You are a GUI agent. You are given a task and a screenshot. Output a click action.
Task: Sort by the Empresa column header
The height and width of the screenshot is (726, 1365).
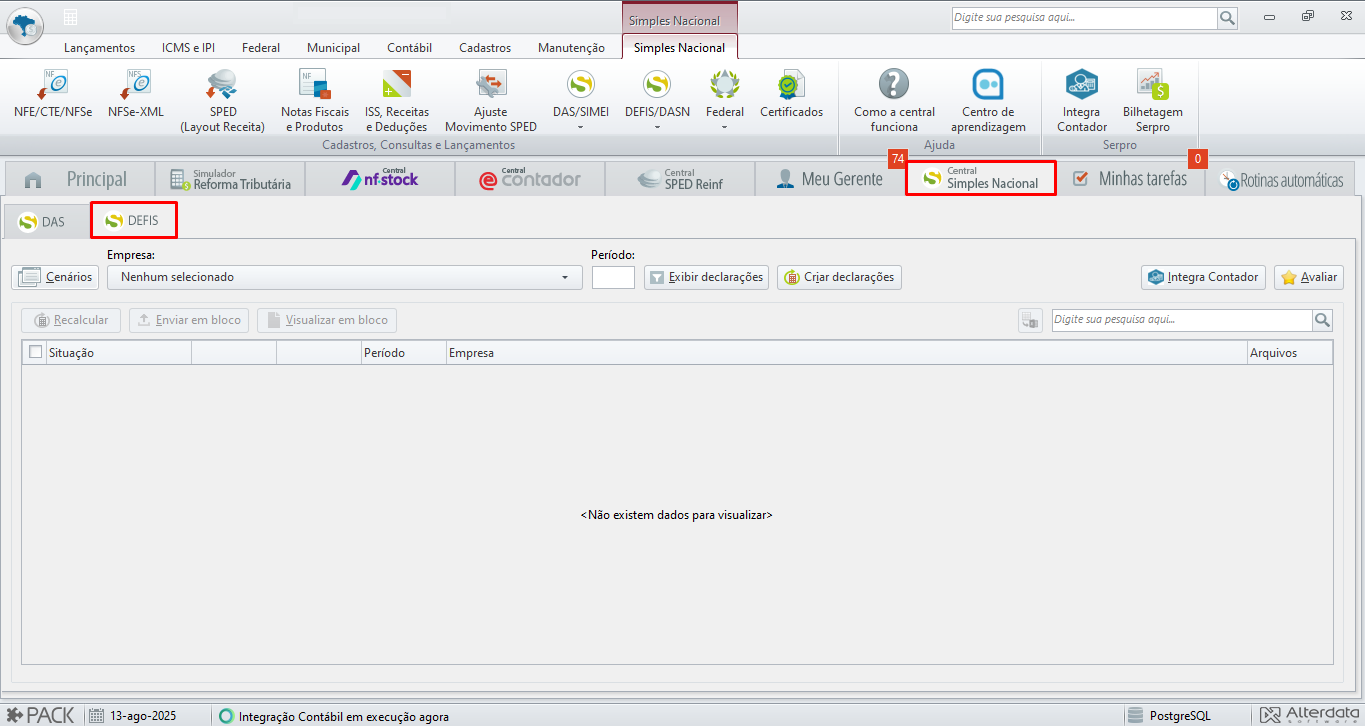[x=847, y=352]
